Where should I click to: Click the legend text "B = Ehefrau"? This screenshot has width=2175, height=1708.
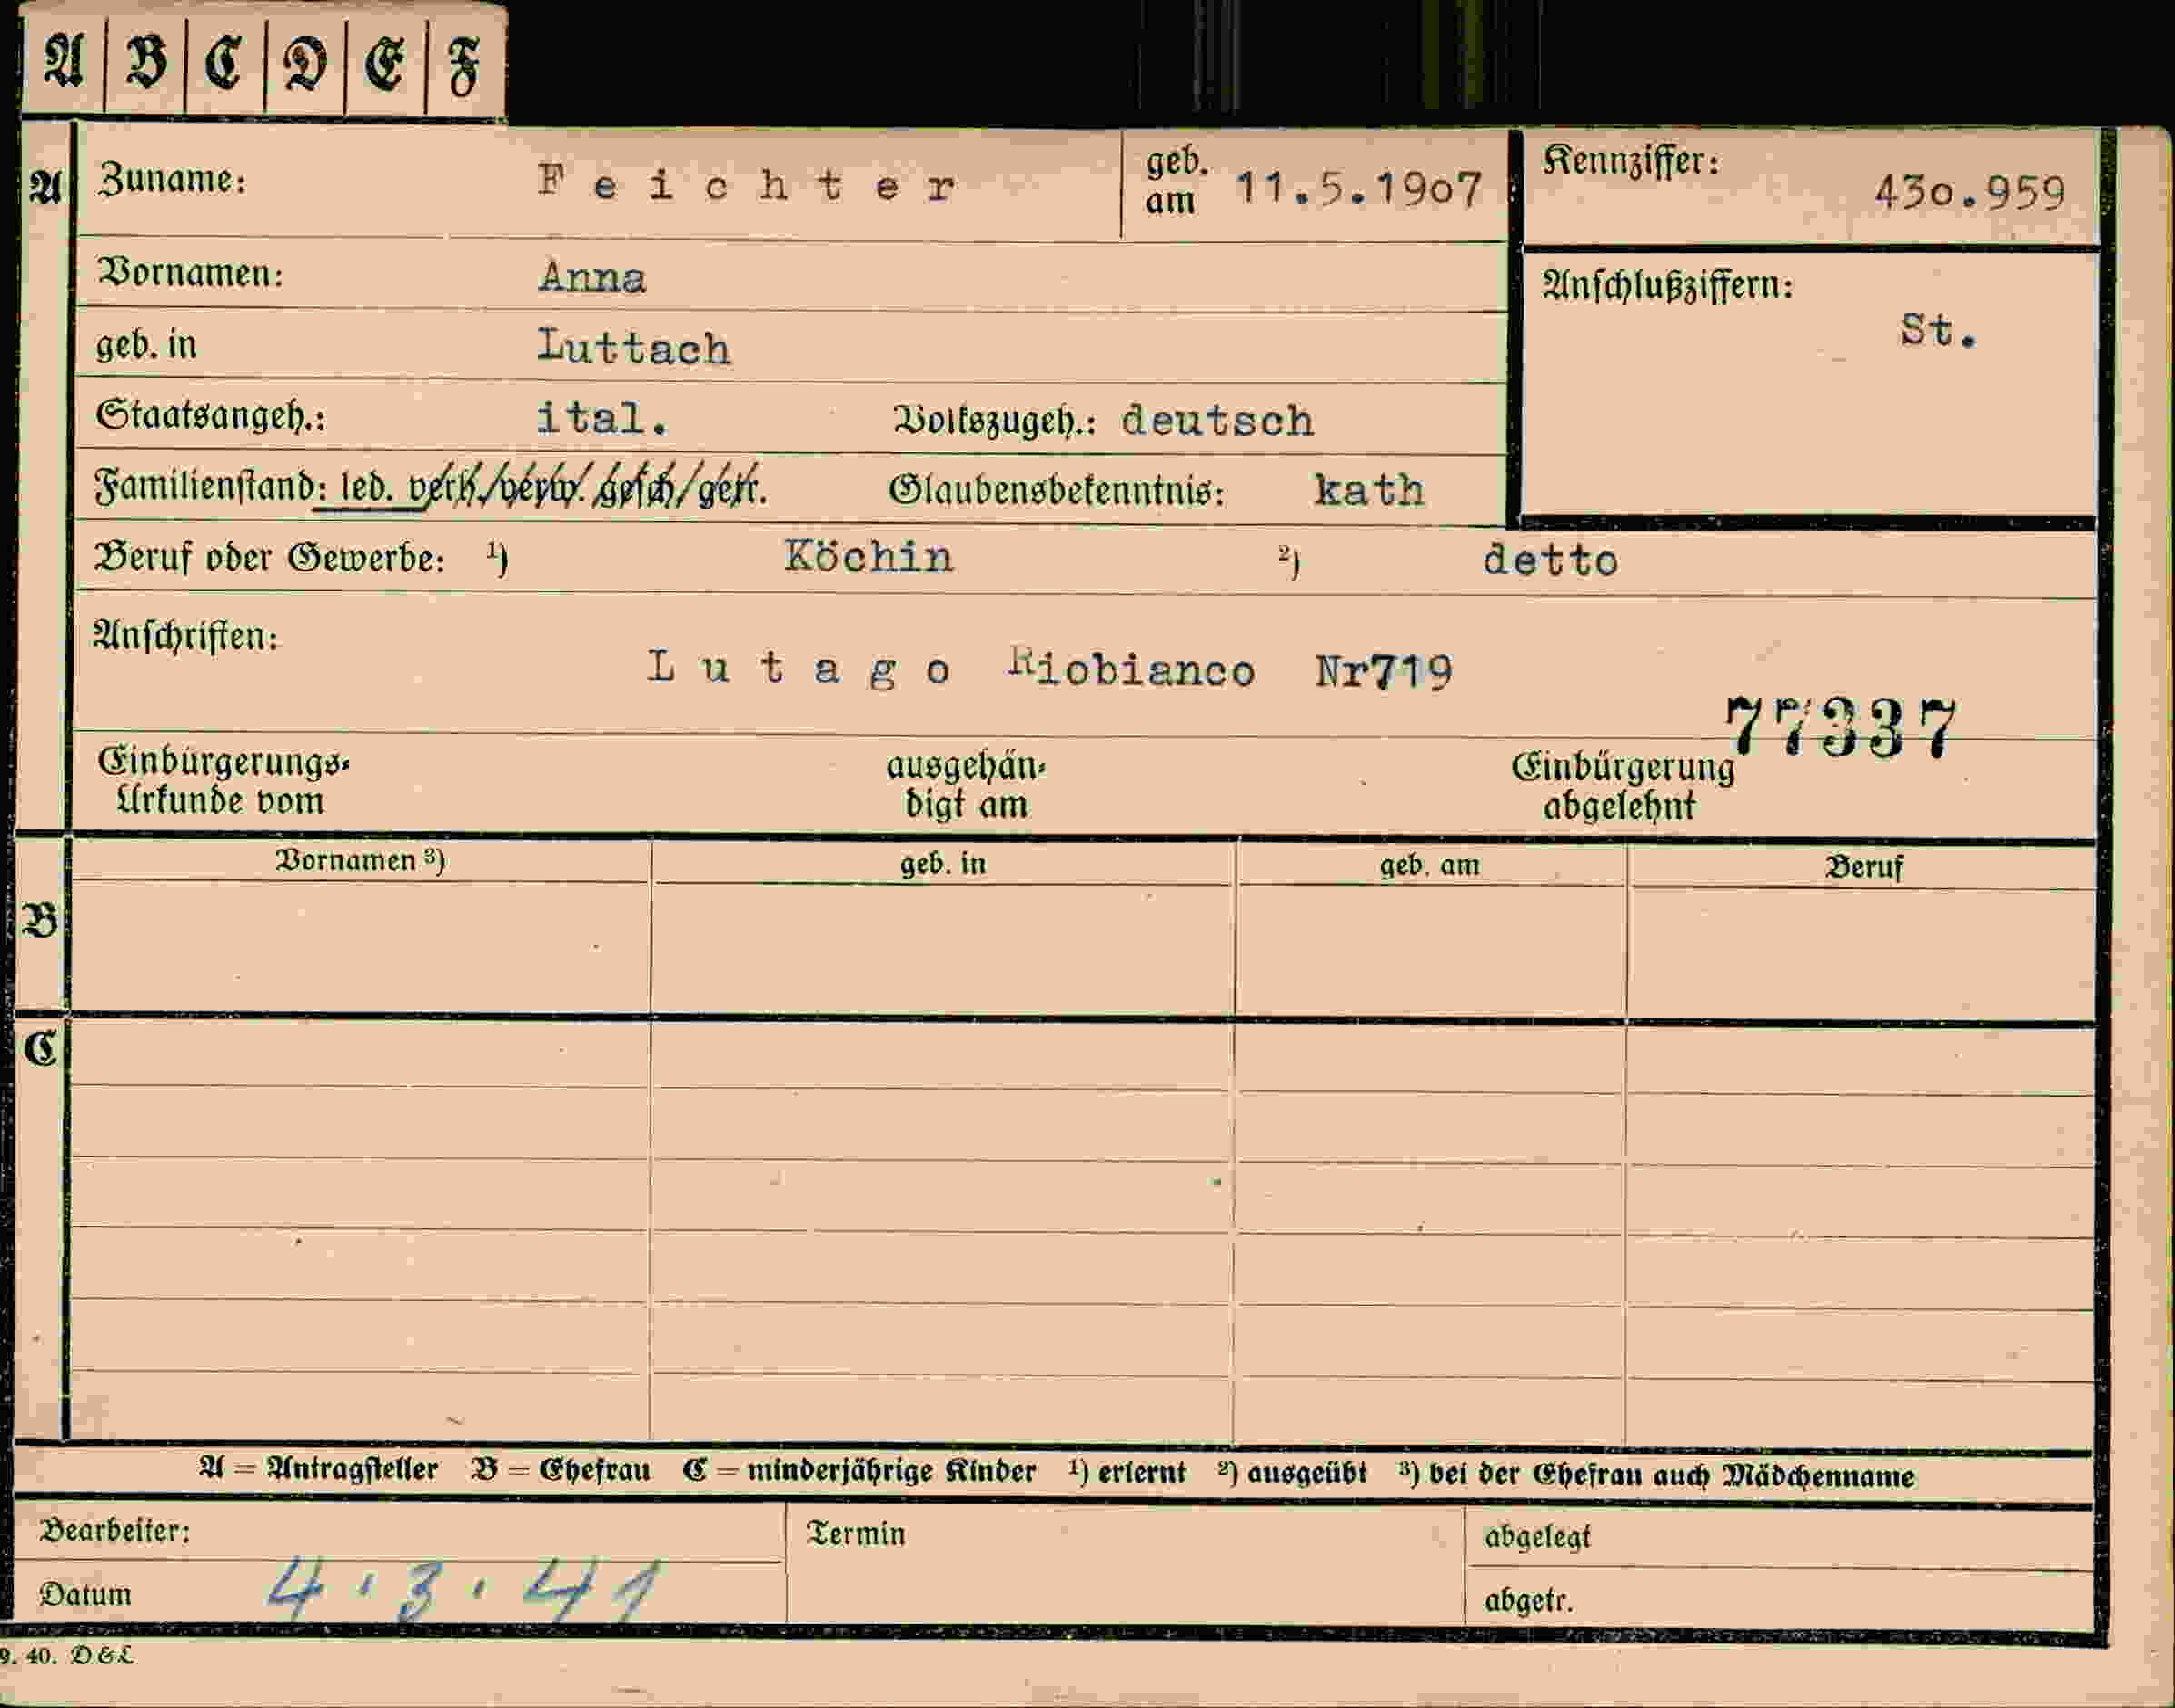tap(561, 1470)
